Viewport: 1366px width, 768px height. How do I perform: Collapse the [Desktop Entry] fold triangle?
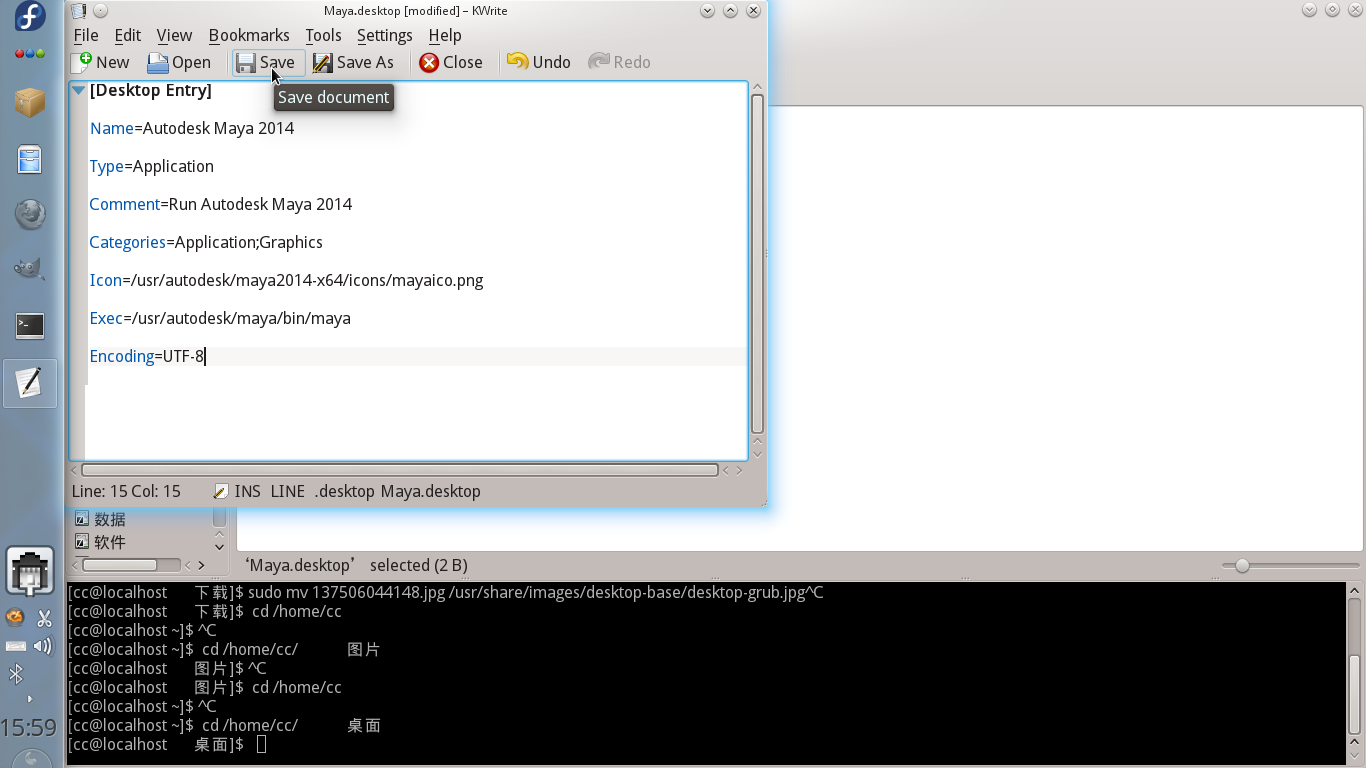(78, 91)
